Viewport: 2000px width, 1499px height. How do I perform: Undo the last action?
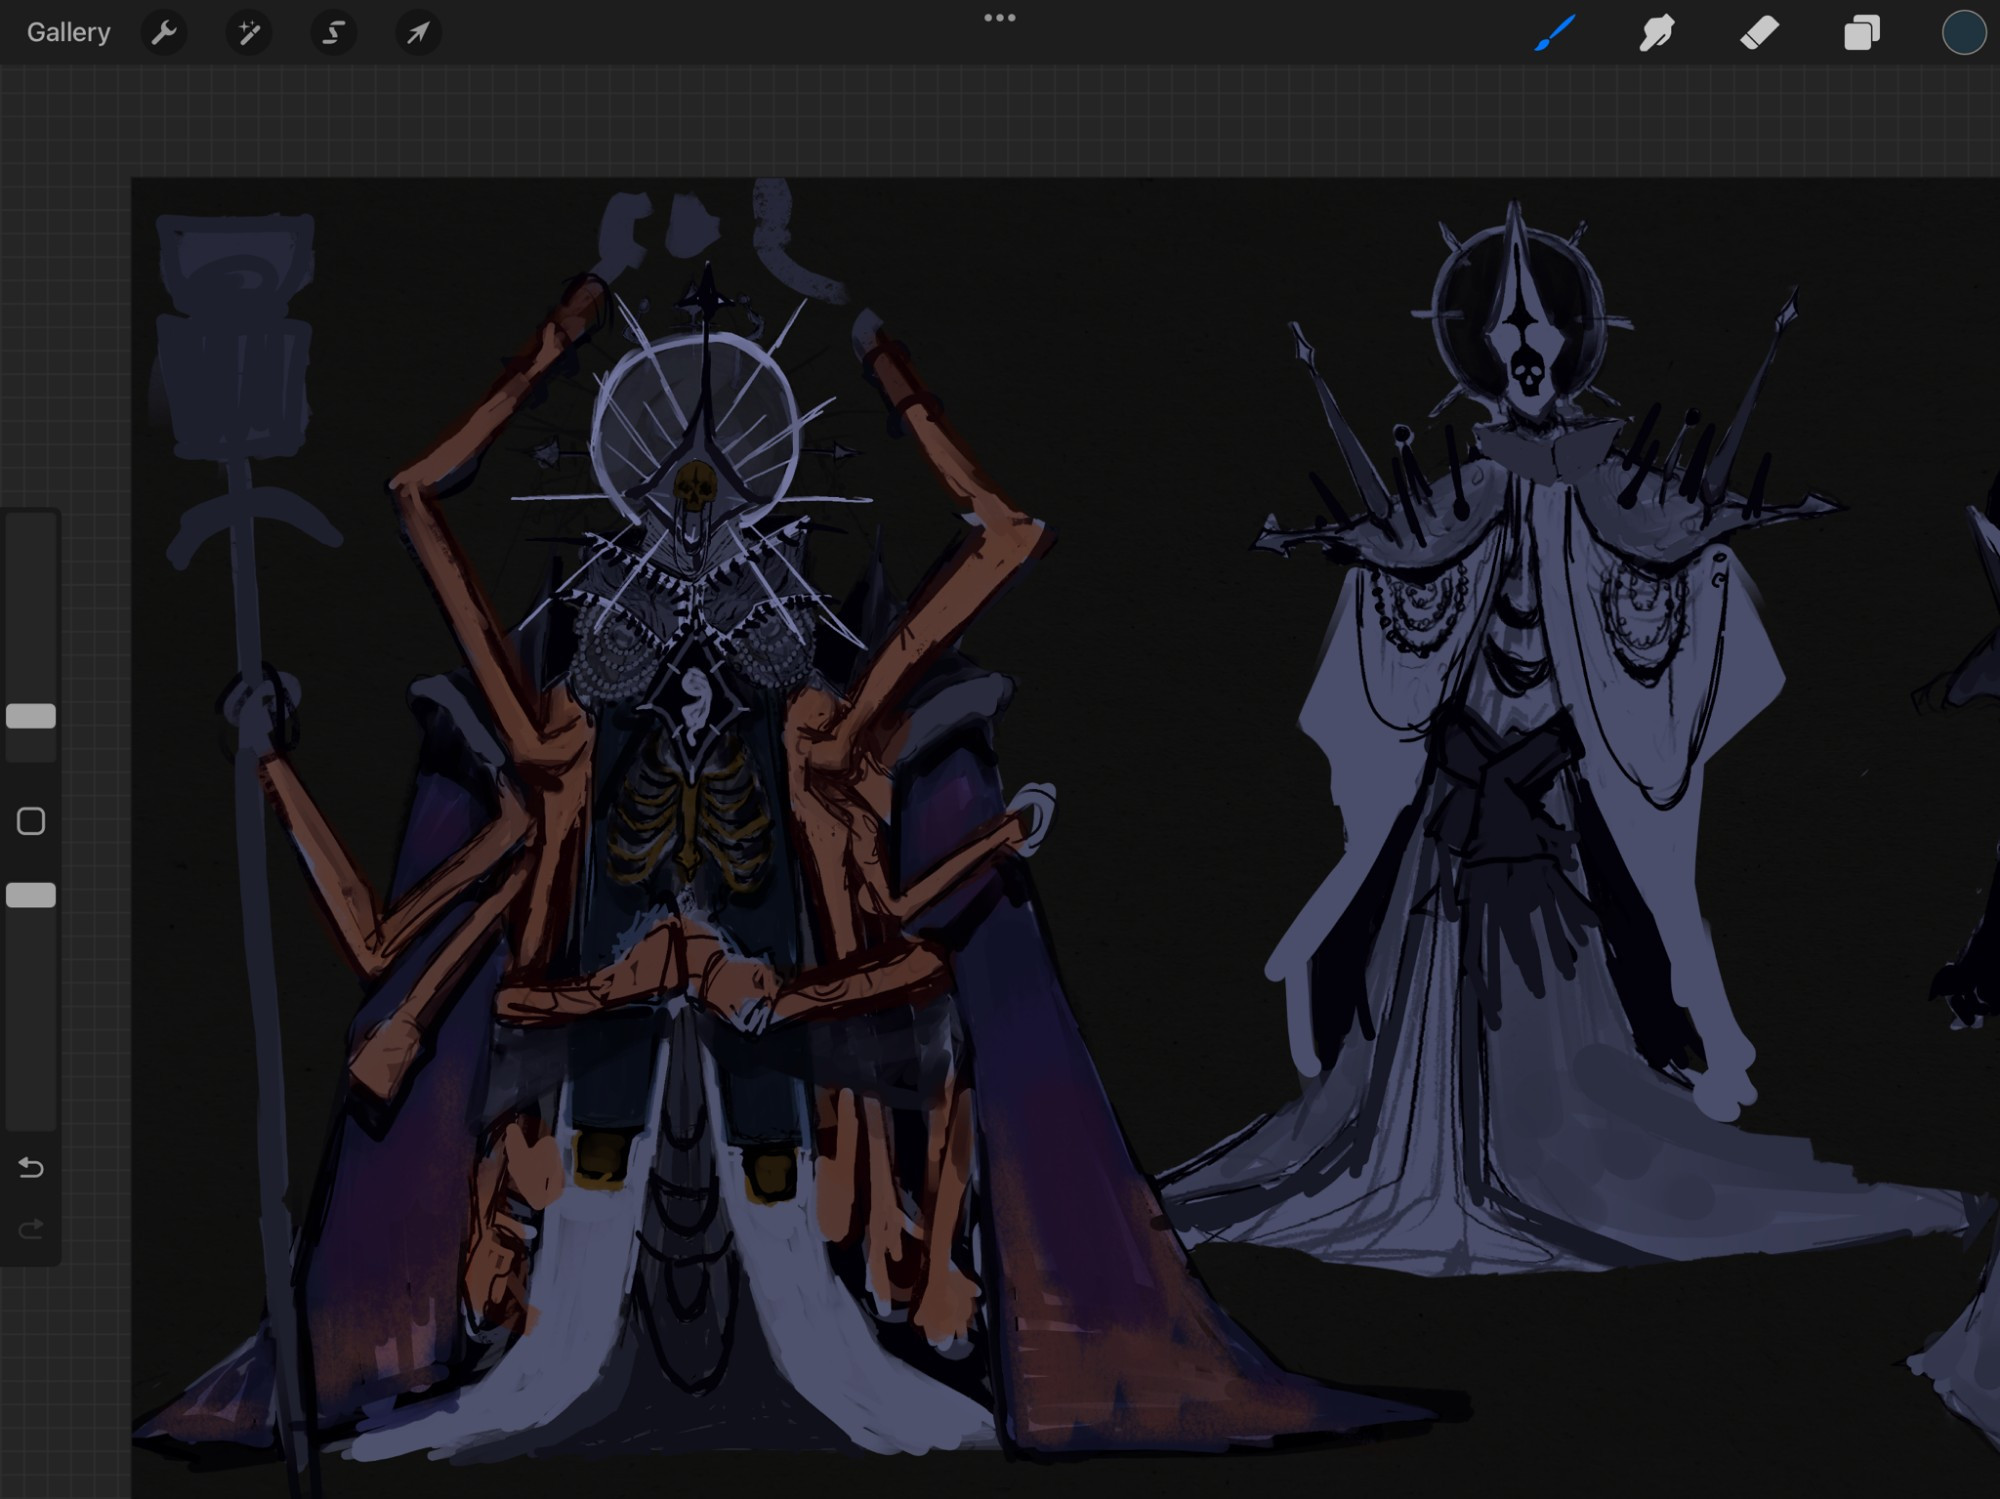(31, 1167)
